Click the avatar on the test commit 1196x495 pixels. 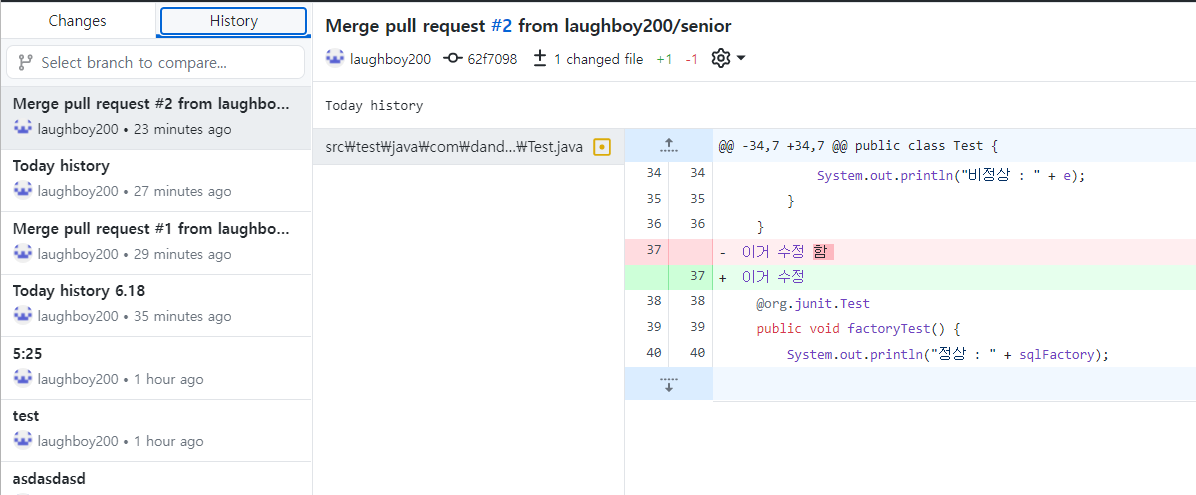click(23, 441)
